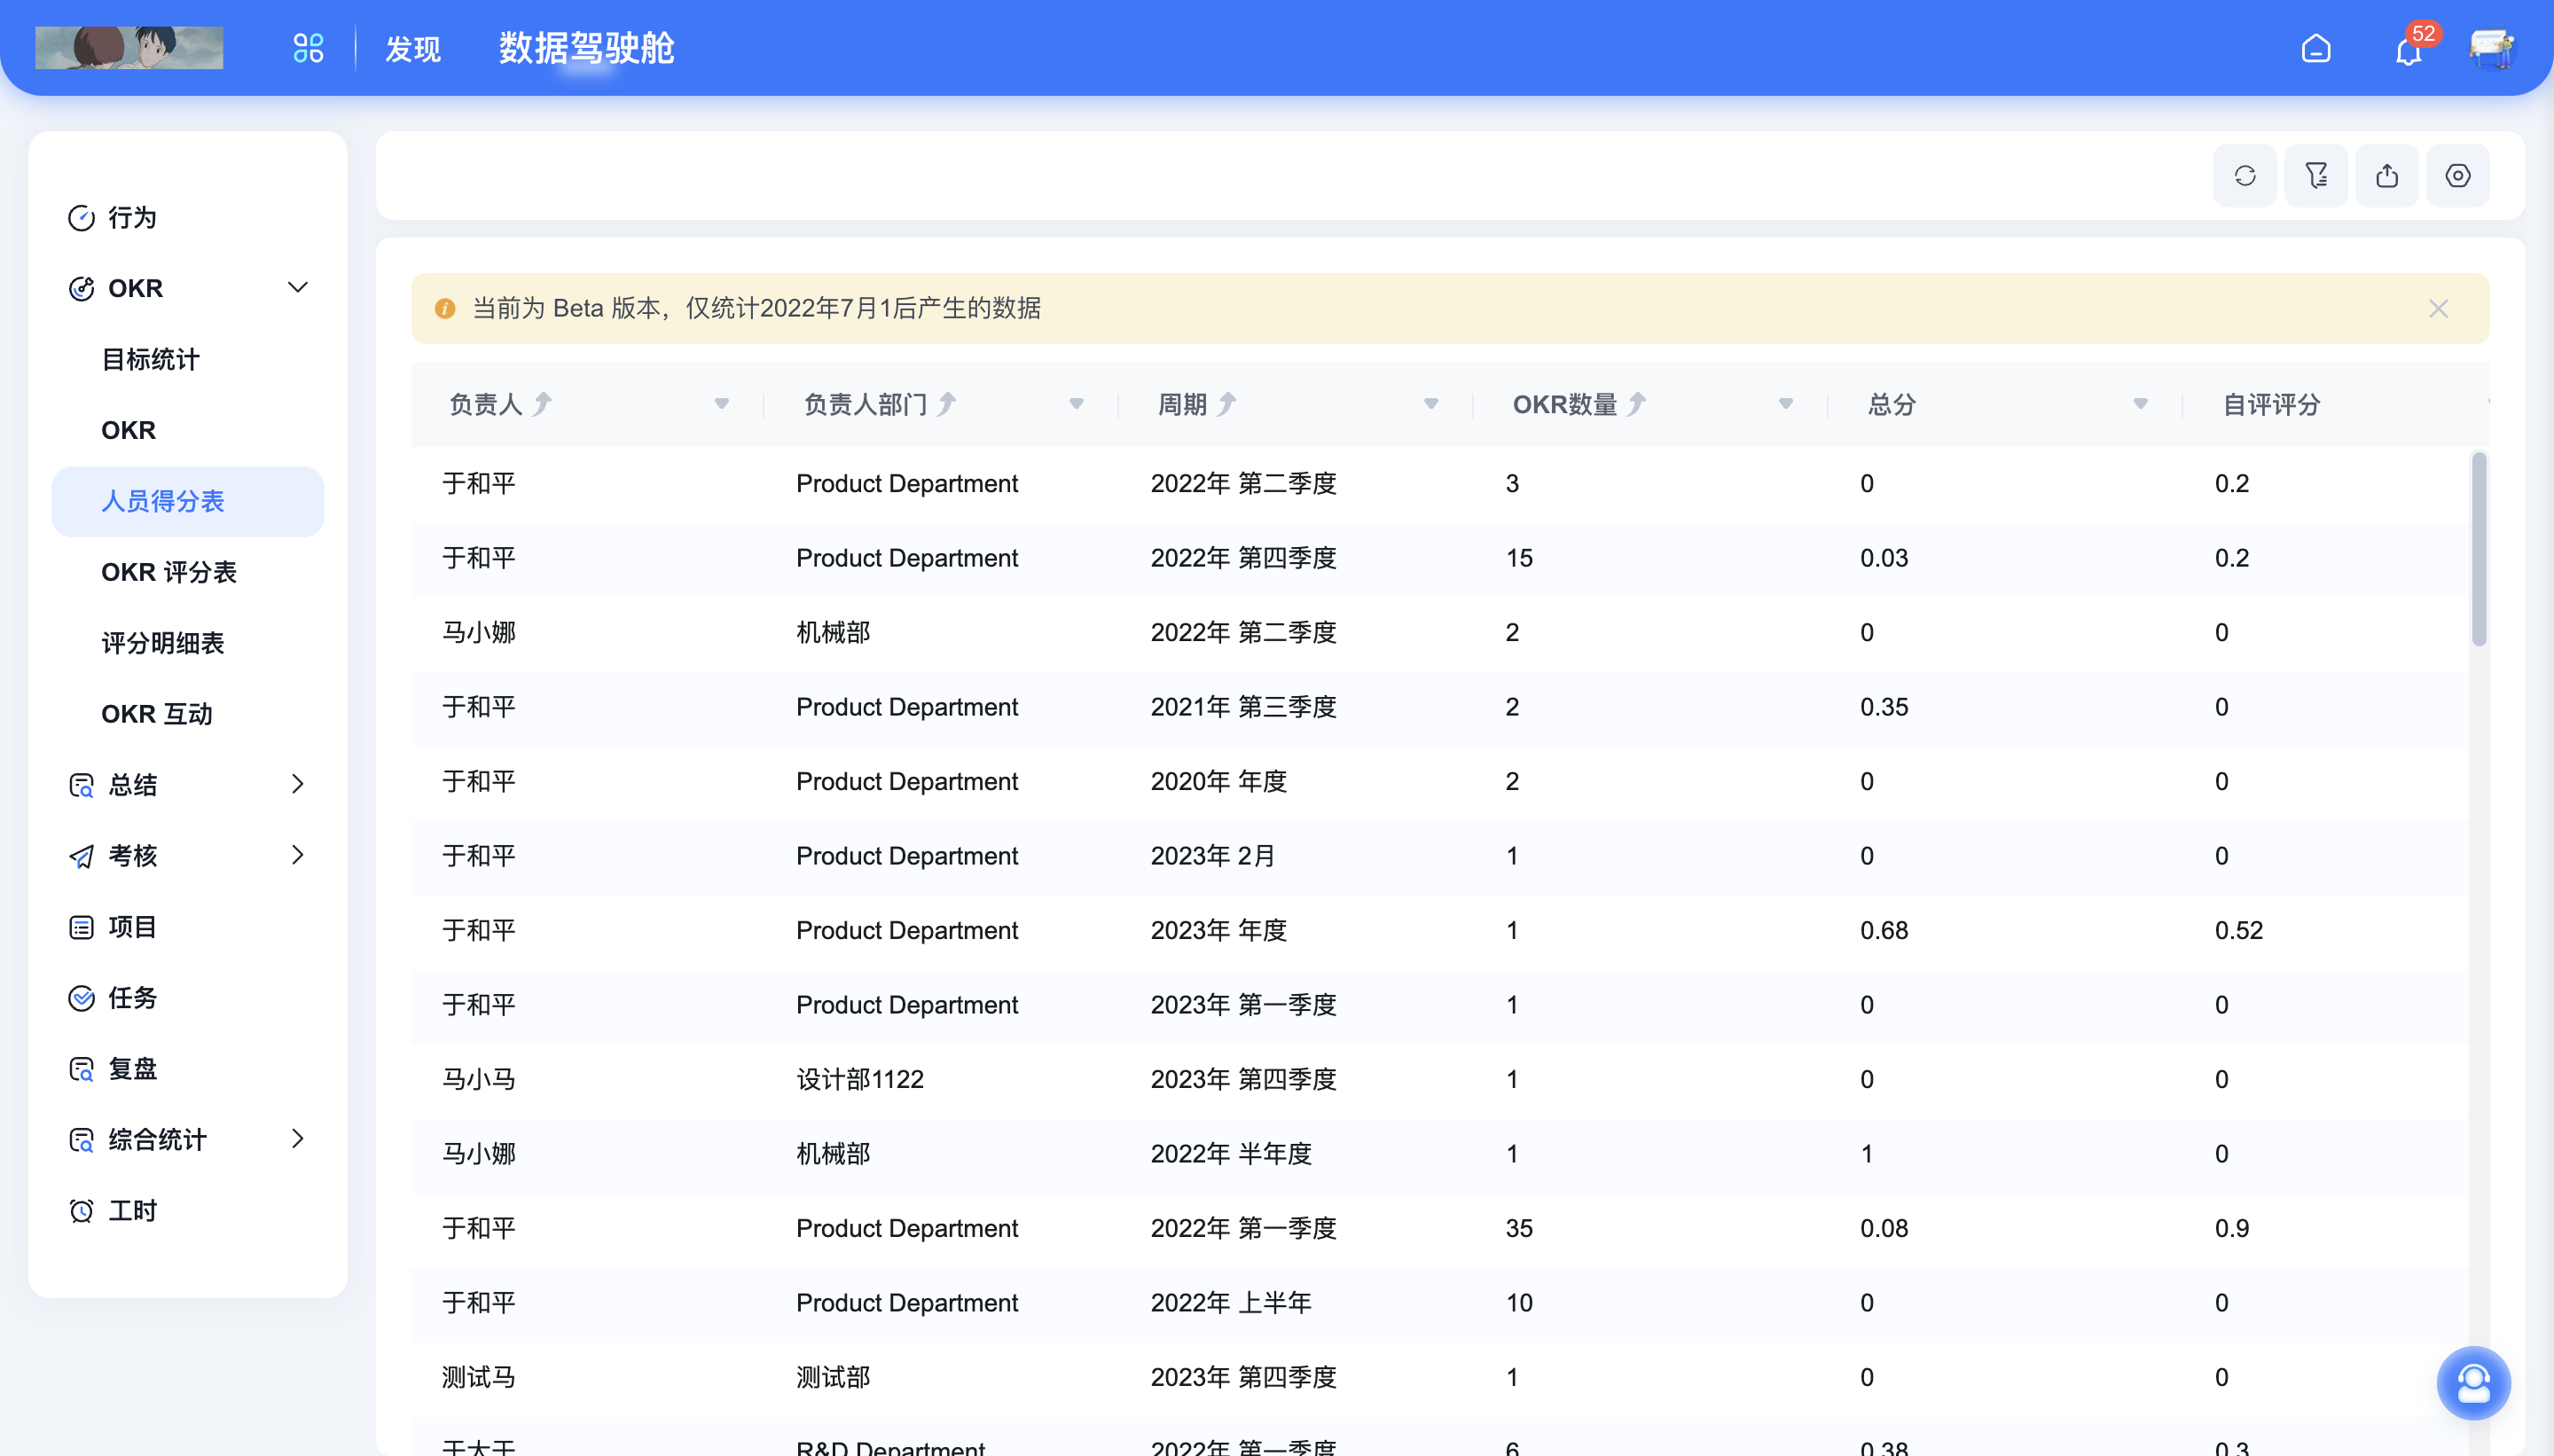Open 复盘 in the sidebar
Image resolution: width=2554 pixels, height=1456 pixels.
coord(188,1069)
